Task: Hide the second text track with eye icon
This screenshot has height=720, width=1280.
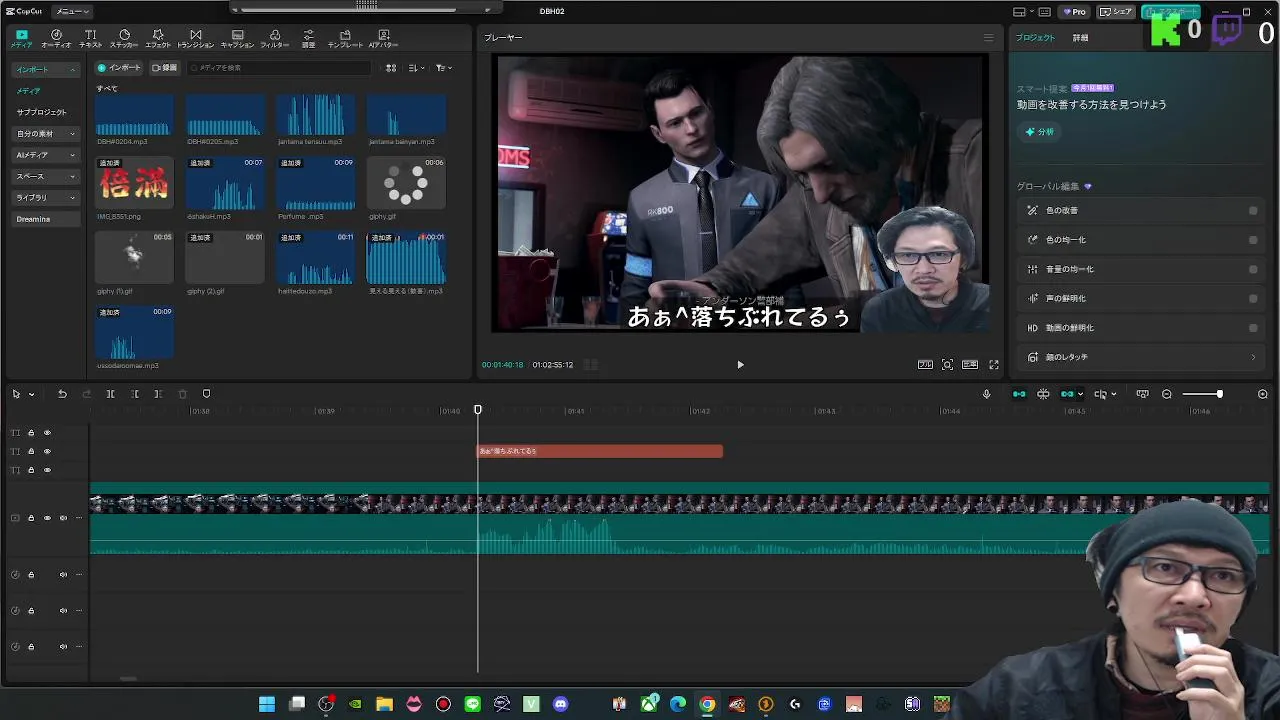Action: [47, 451]
